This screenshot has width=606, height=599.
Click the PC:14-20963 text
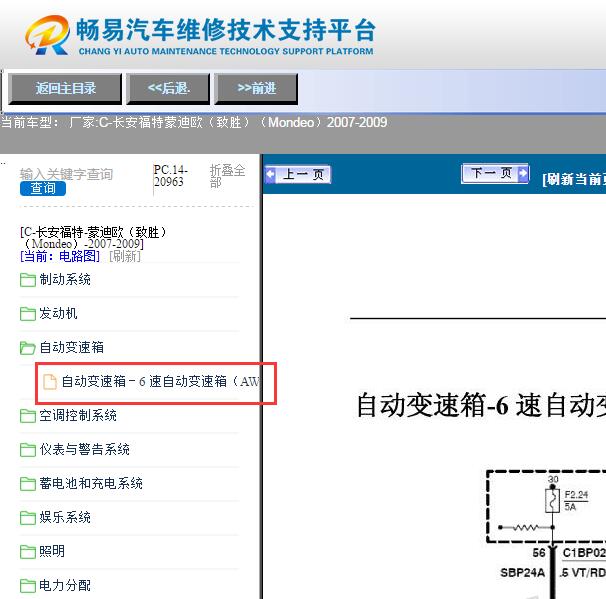point(170,176)
